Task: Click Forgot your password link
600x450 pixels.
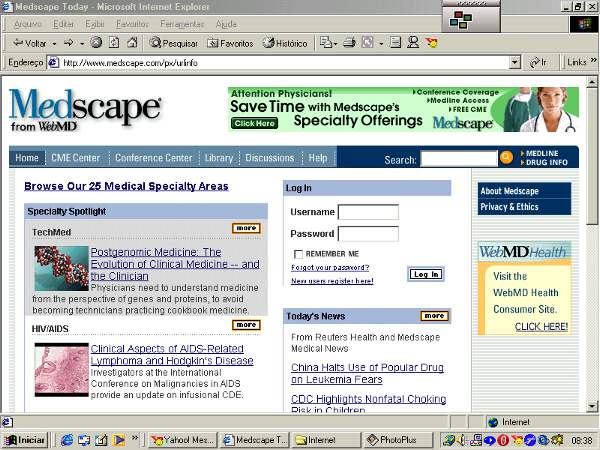Action: pyautogui.click(x=330, y=267)
